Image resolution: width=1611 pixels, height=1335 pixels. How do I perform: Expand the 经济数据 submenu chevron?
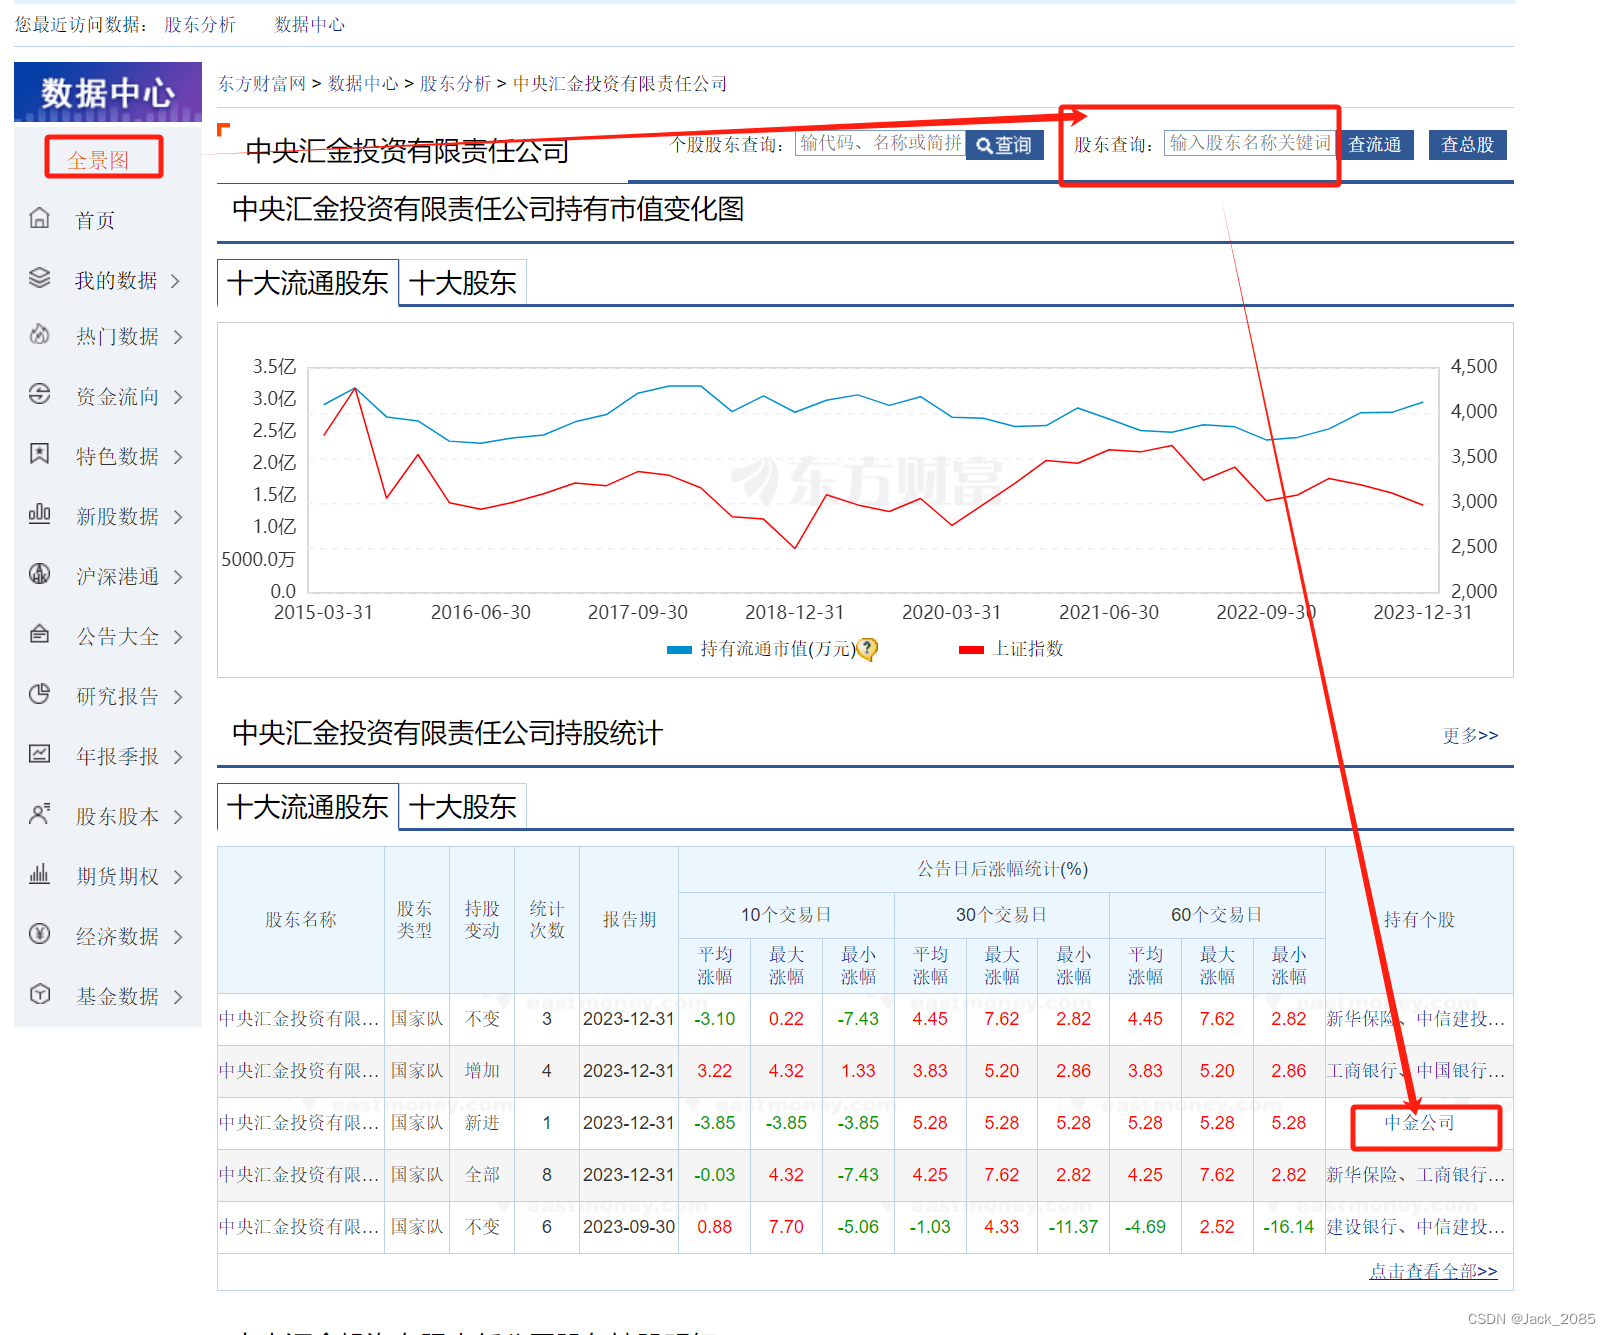[178, 937]
